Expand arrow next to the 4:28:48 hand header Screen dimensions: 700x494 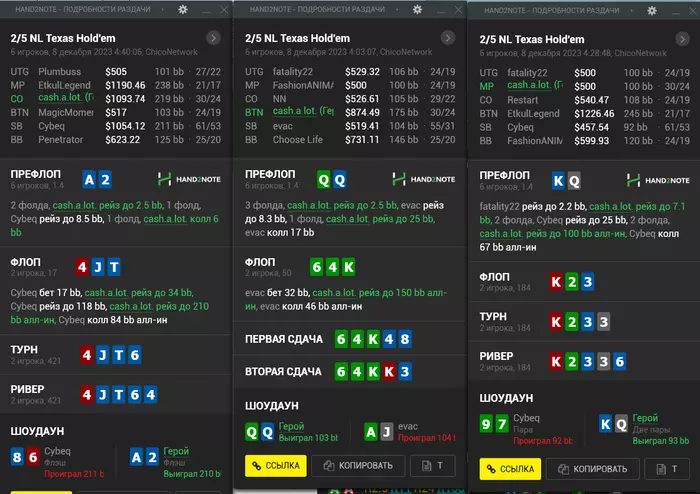click(x=682, y=39)
